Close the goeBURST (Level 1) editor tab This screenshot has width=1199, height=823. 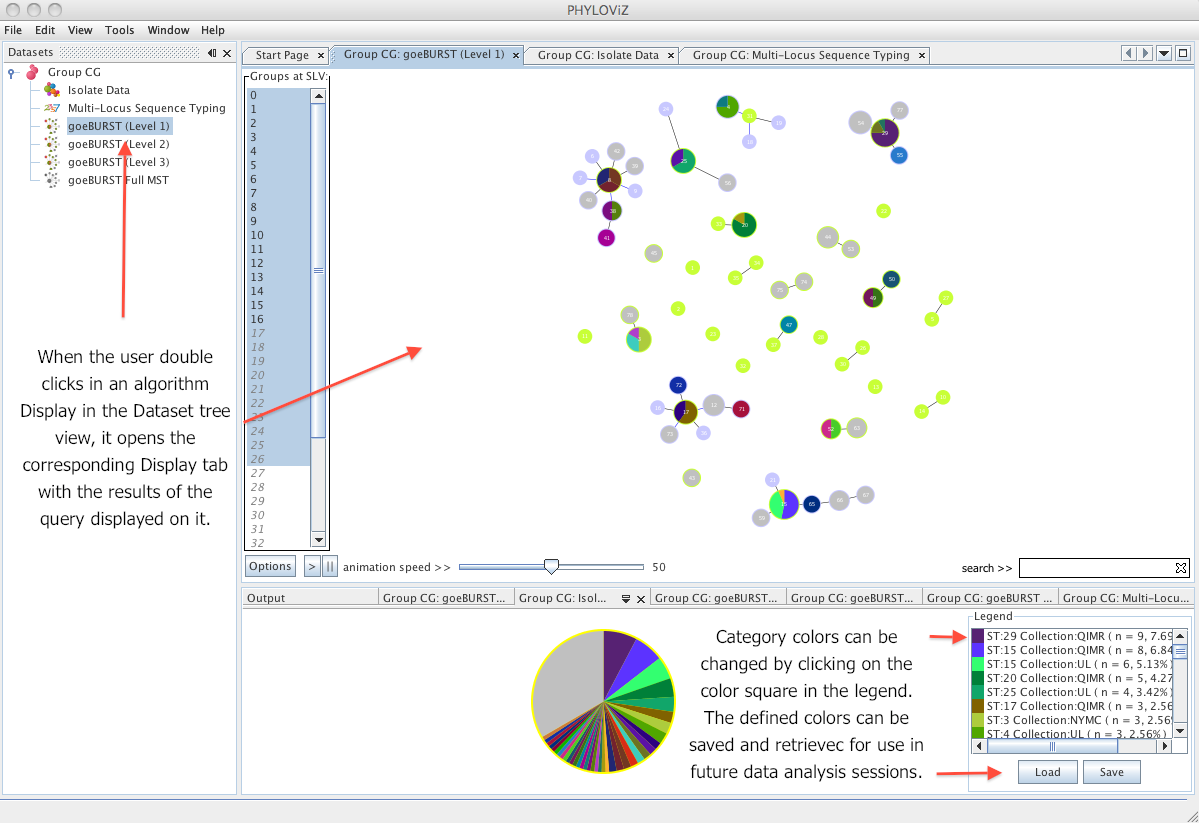pyautogui.click(x=516, y=56)
